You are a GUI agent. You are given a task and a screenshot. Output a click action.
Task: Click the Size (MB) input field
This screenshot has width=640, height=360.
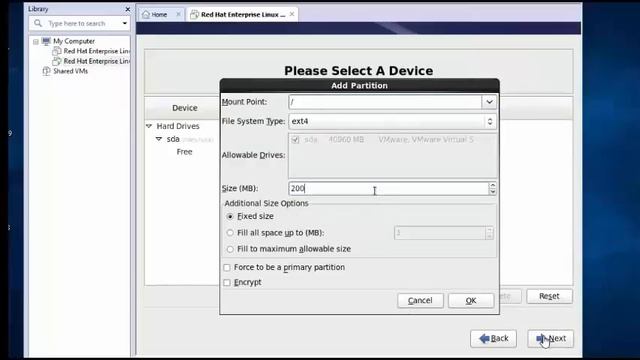(388, 189)
